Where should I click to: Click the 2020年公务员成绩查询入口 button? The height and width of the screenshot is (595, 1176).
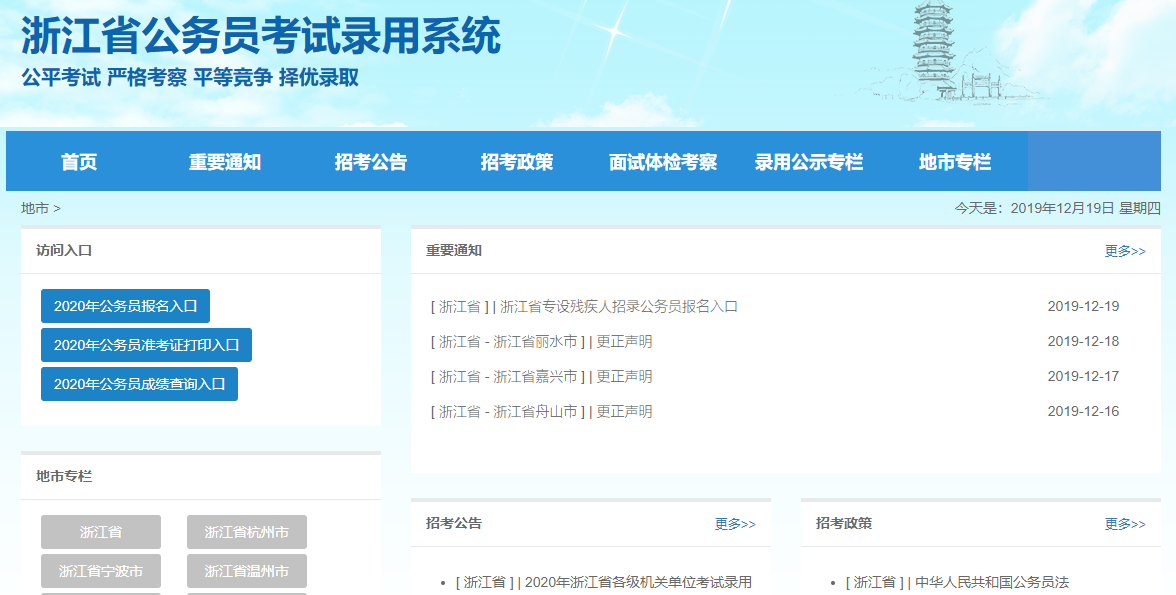tap(139, 384)
